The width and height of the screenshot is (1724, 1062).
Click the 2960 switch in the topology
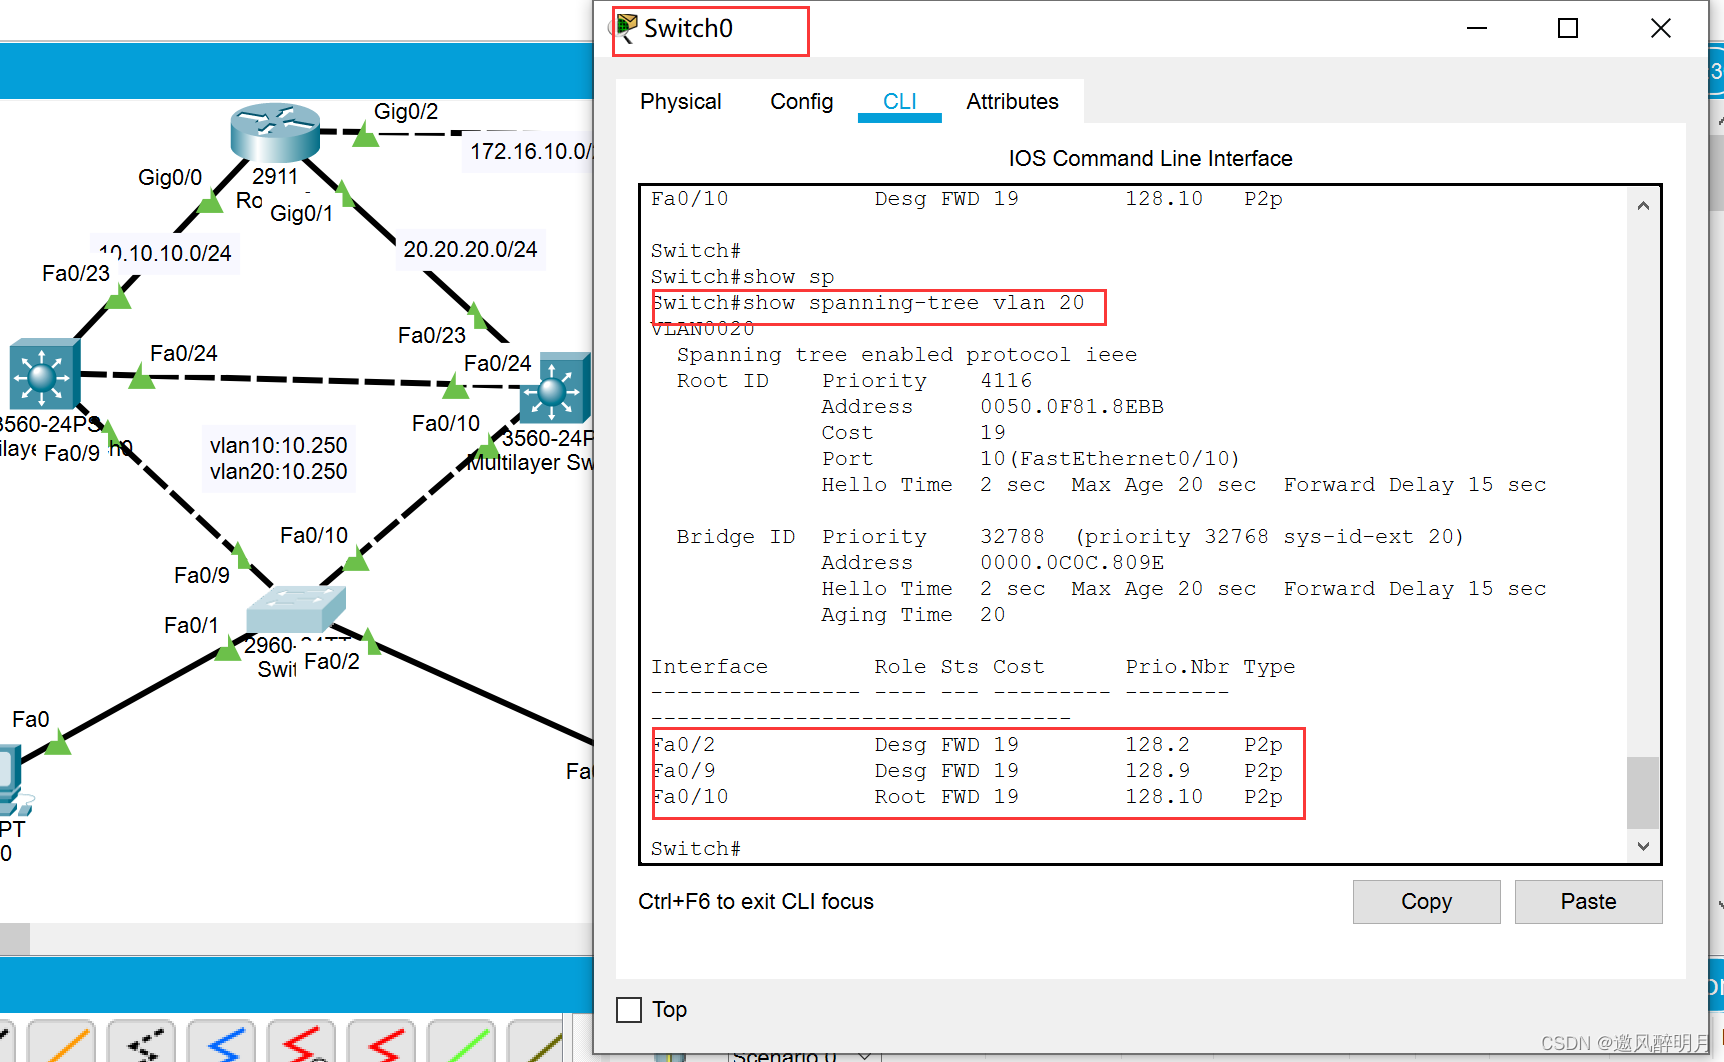[x=296, y=608]
